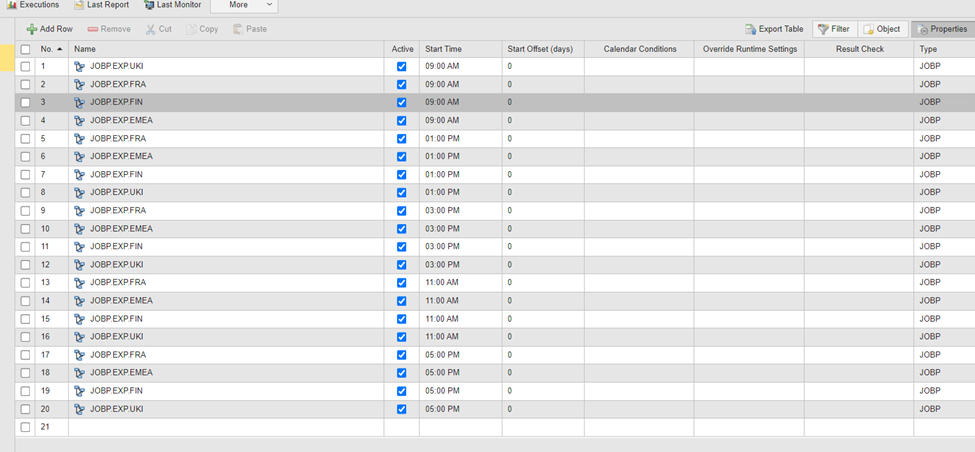Image resolution: width=975 pixels, height=452 pixels.
Task: Click the Start Time column header
Action: click(x=443, y=49)
